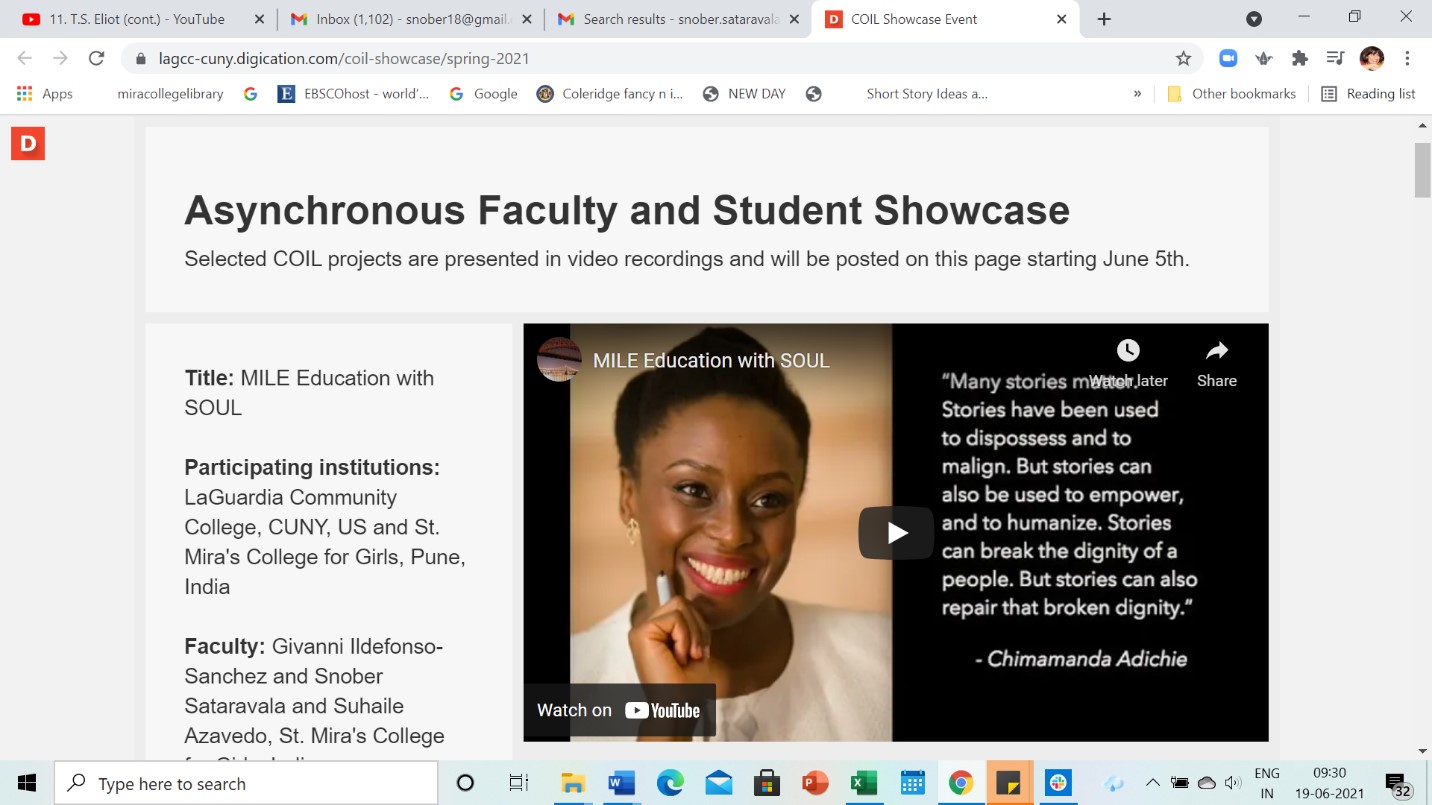The height and width of the screenshot is (805, 1432).
Task: Expand hidden bookmarks chevron
Action: point(1137,94)
